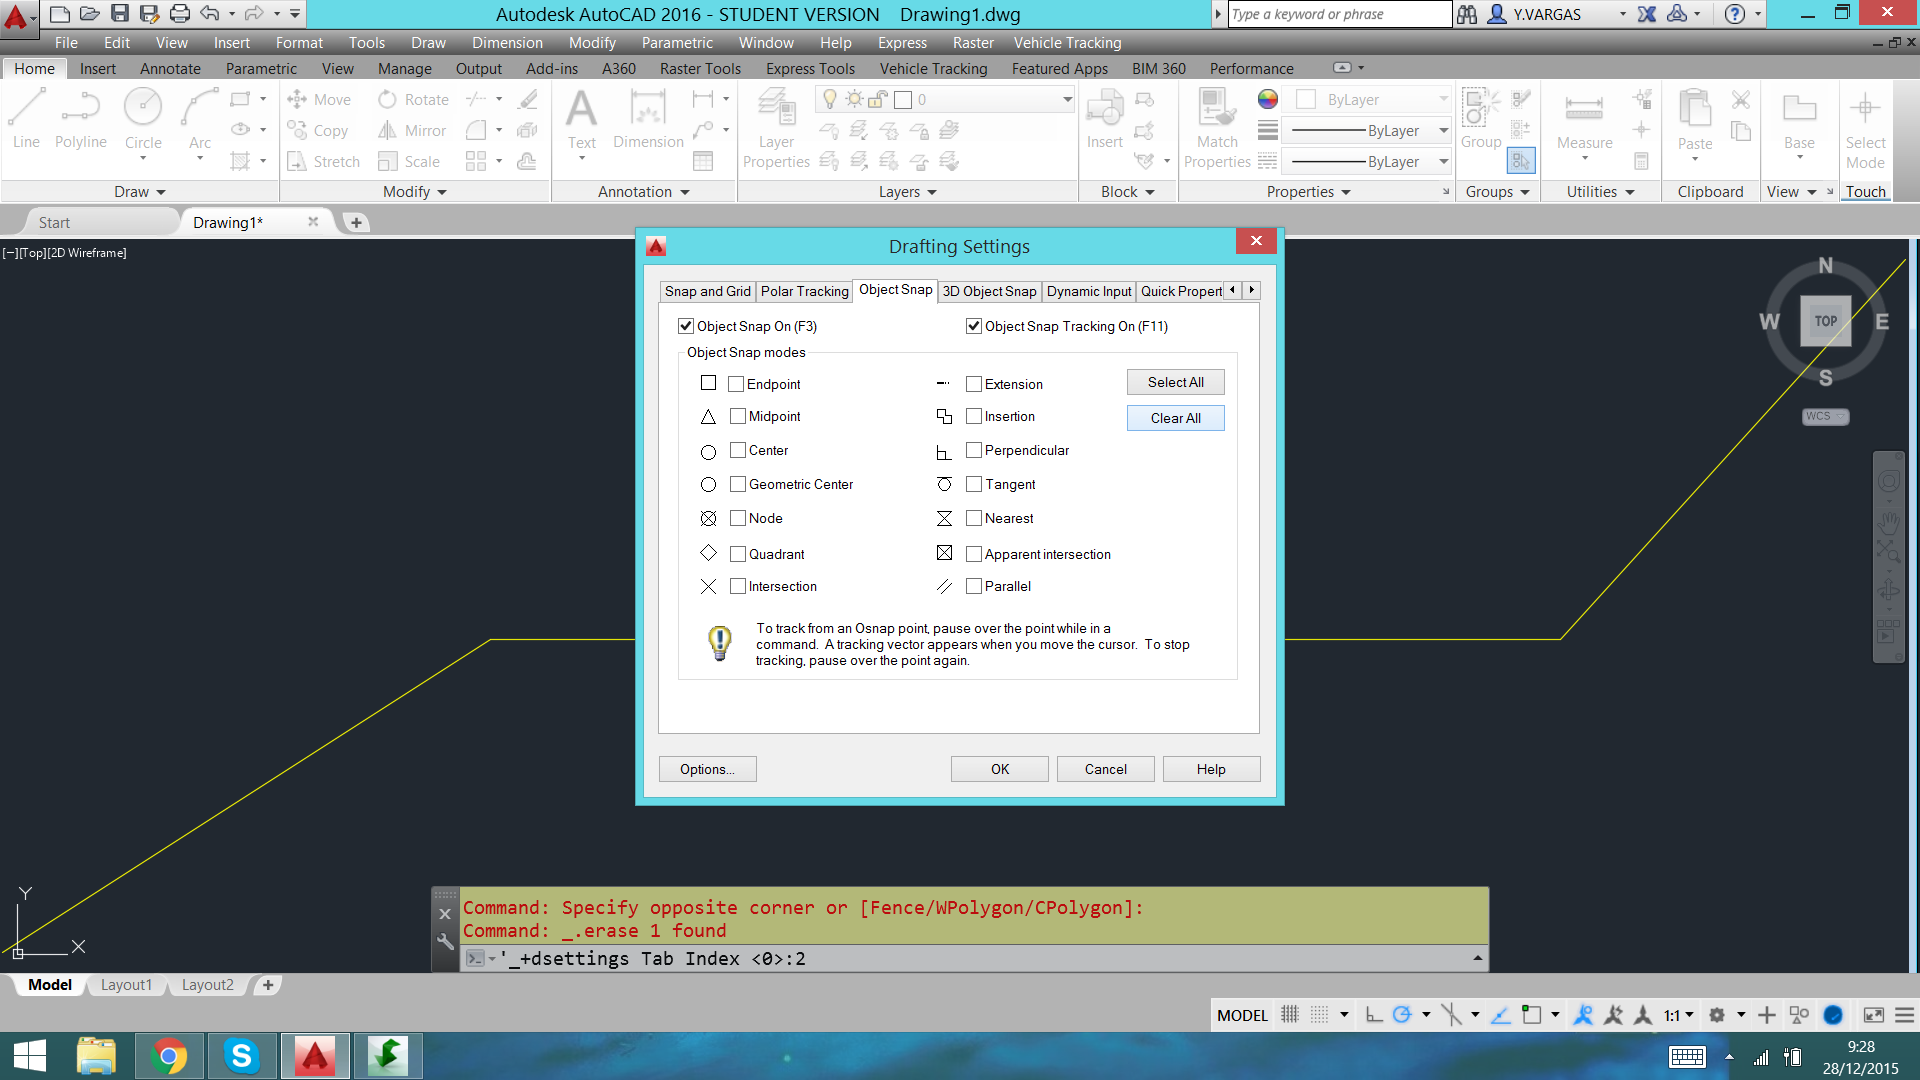Click the Save icon in quick access toolbar
Viewport: 1920px width, 1080px height.
click(x=120, y=14)
